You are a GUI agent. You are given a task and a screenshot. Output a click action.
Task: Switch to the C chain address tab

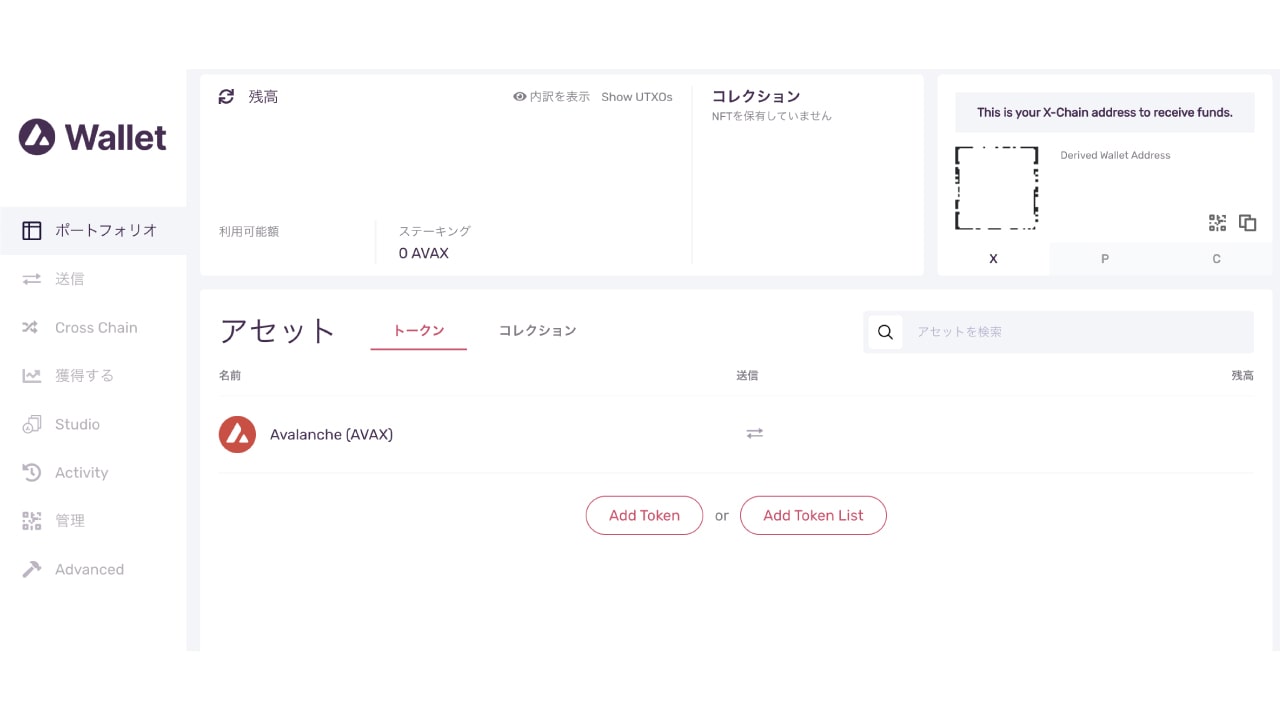[x=1217, y=259]
